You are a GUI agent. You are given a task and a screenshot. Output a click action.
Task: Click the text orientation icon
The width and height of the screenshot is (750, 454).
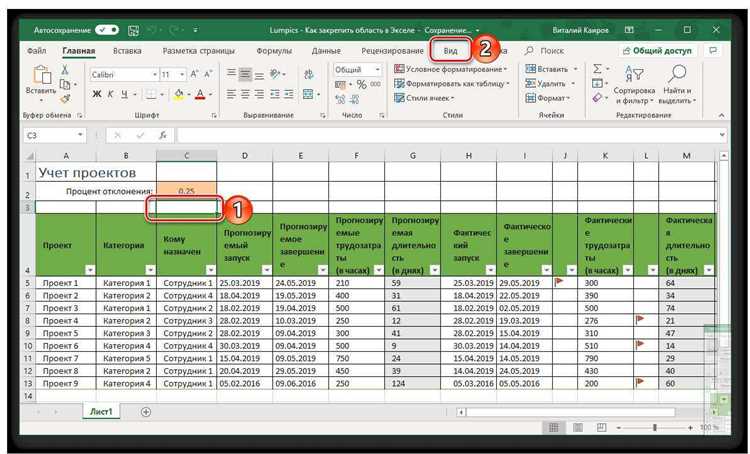[x=276, y=74]
